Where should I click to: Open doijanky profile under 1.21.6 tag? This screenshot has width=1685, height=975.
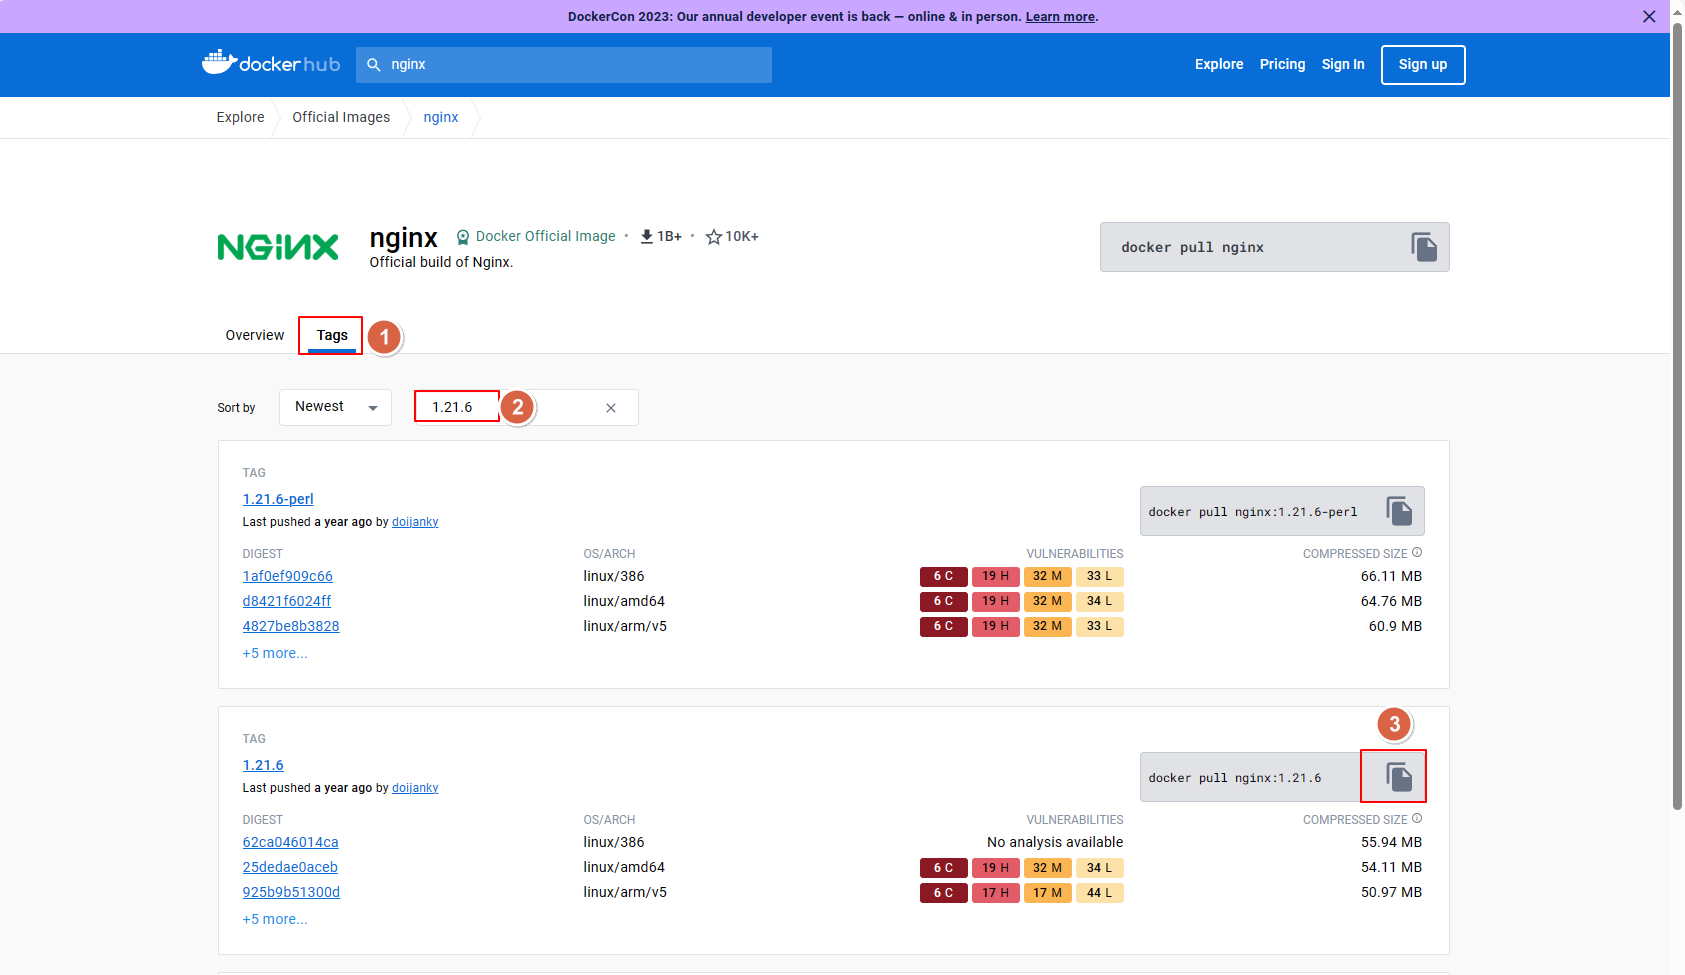pos(415,788)
